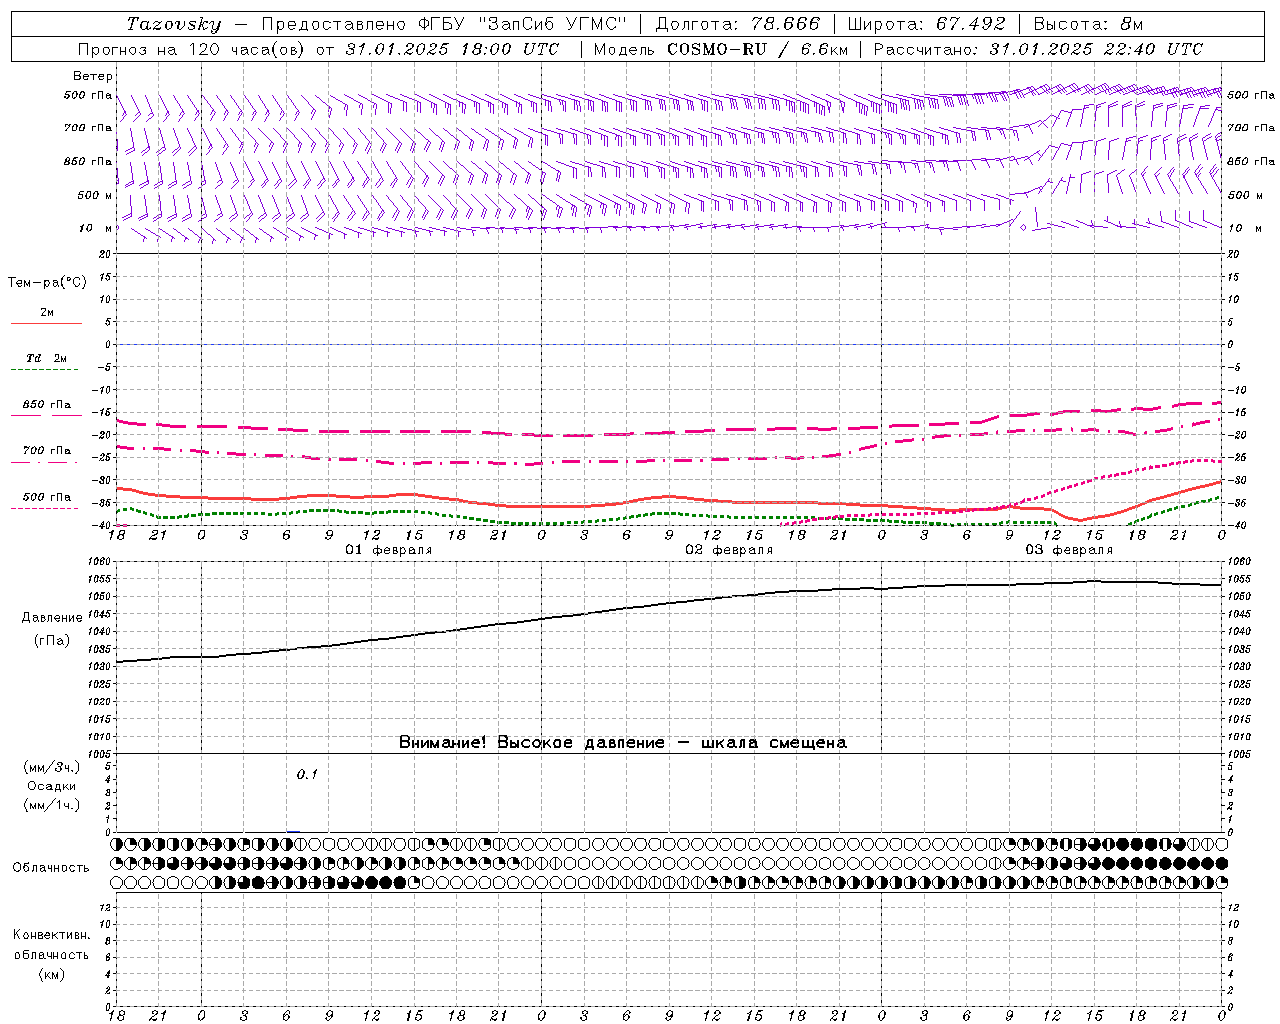The width and height of the screenshot is (1280, 1024).
Task: Select the 10 м wind level label on the left
Action: point(96,228)
